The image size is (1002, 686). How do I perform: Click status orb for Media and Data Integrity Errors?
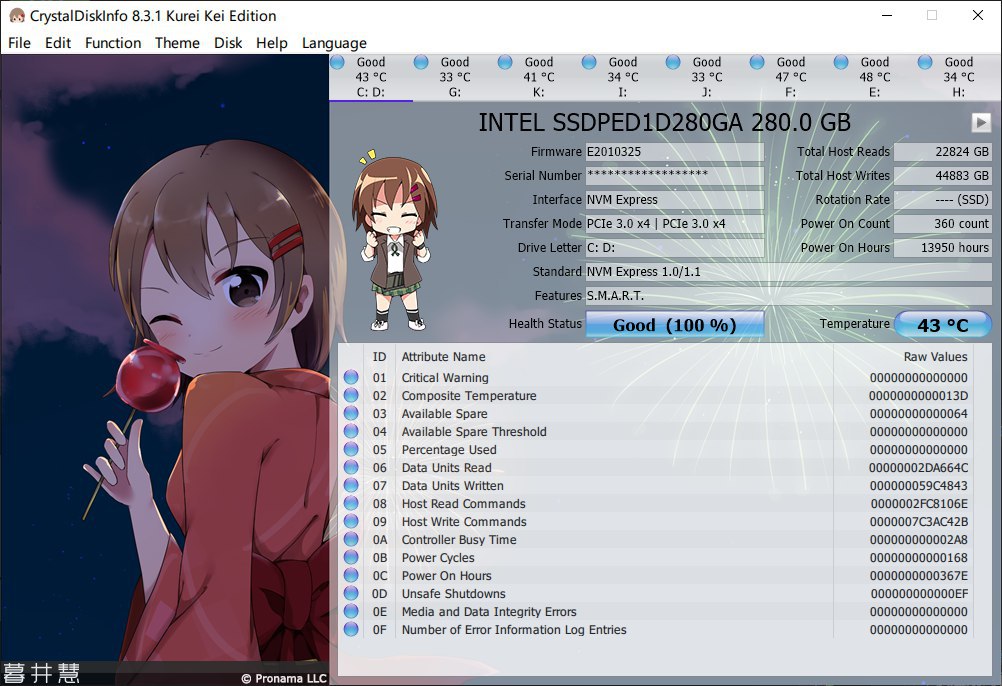point(351,611)
